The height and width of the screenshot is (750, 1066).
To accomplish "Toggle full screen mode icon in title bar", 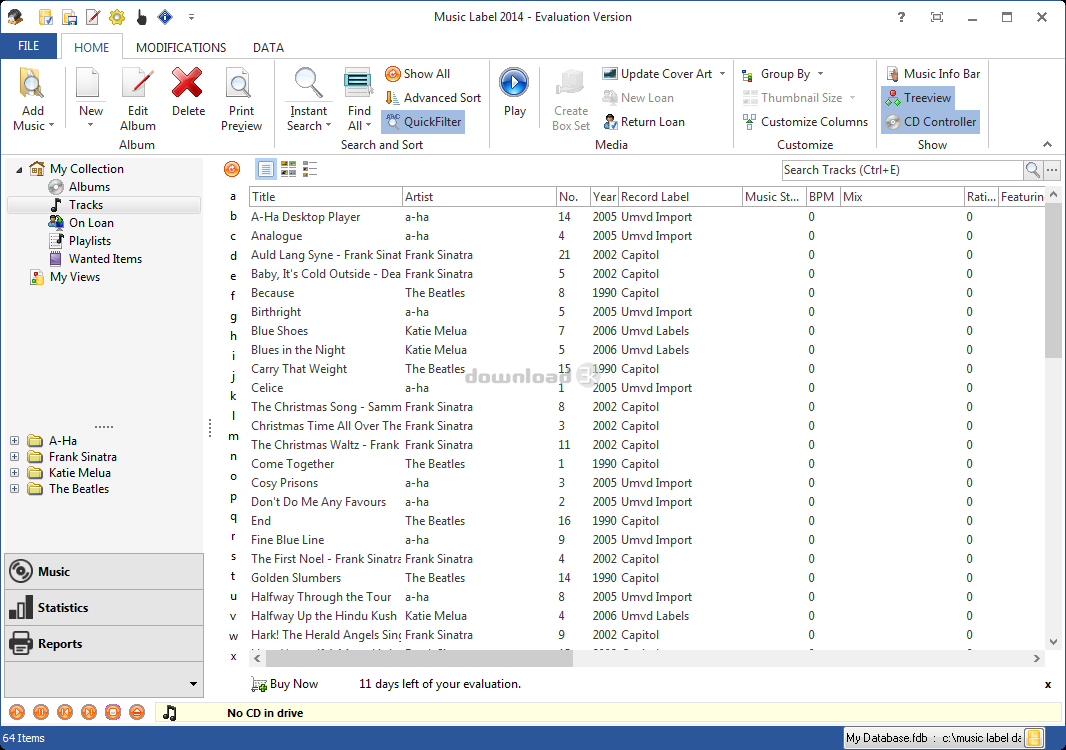I will [x=937, y=17].
